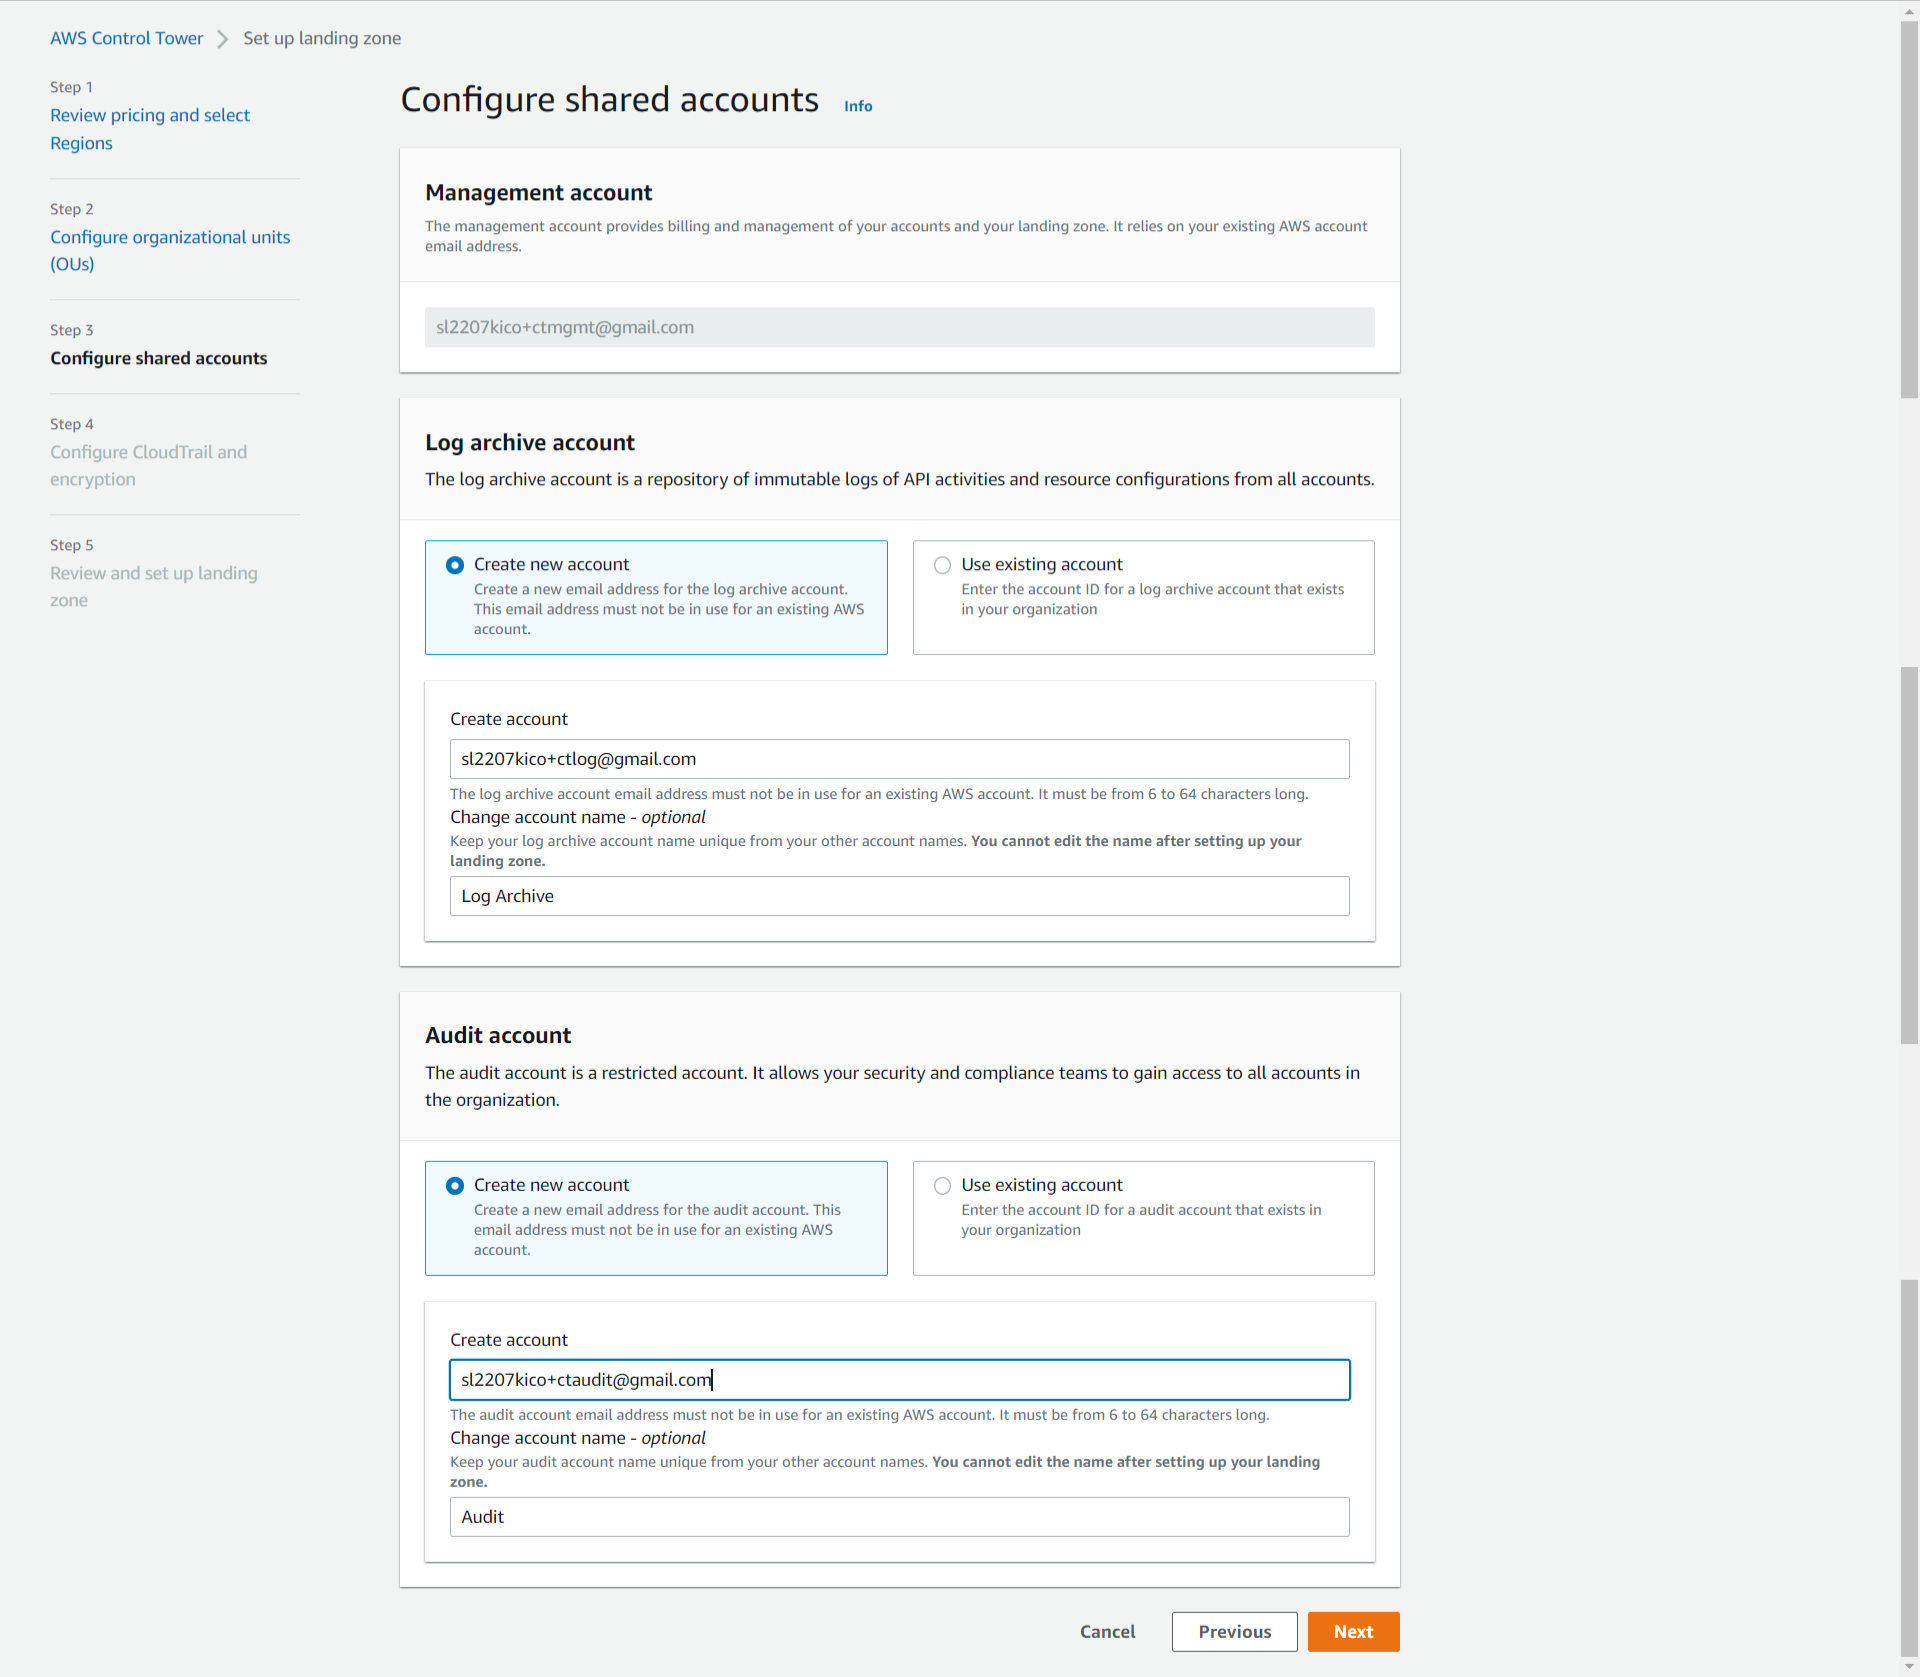Click the Audit account name field
This screenshot has height=1677, width=1920.
[899, 1517]
